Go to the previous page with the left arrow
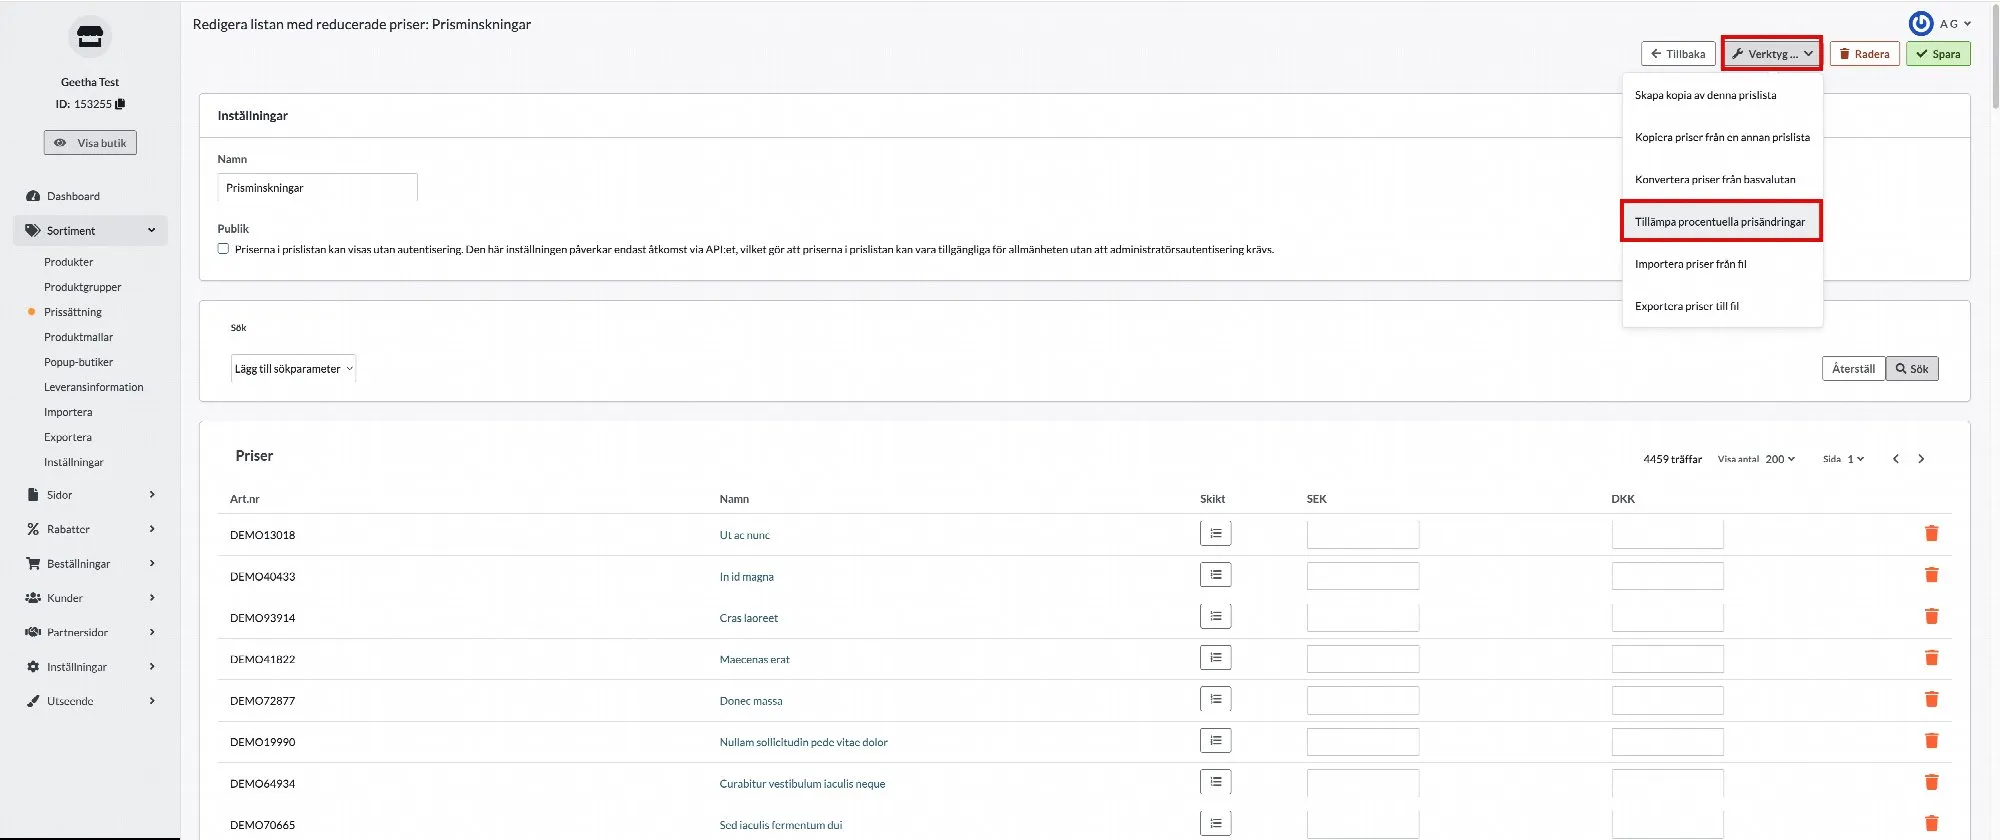This screenshot has width=2000, height=840. (1895, 459)
